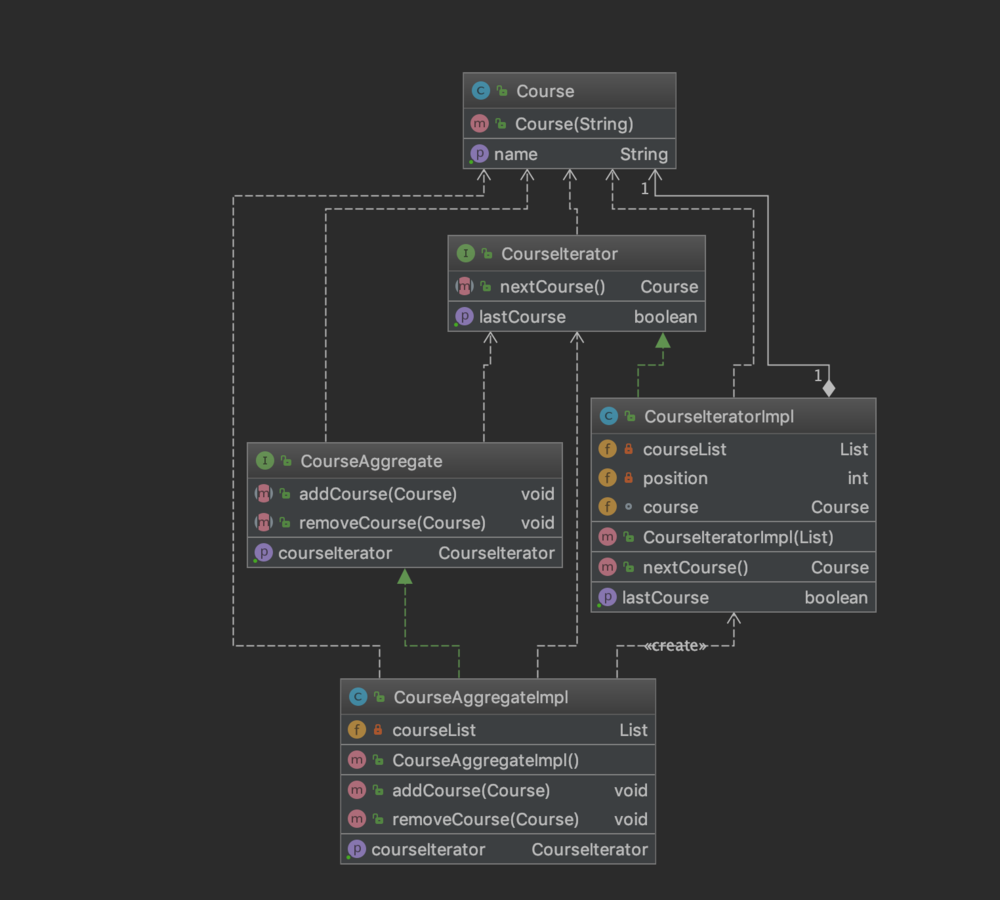Click the CourseAggregateImpl class icon

coord(358,697)
